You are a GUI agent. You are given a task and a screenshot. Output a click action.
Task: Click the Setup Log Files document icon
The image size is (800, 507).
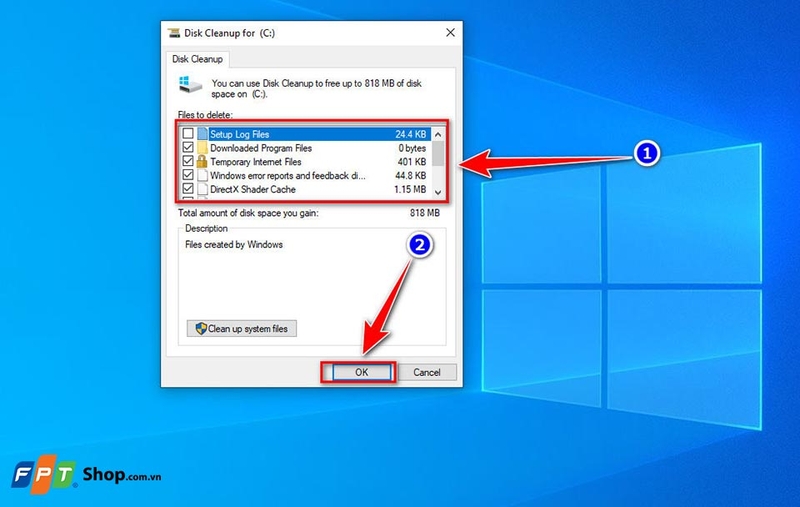tap(203, 134)
